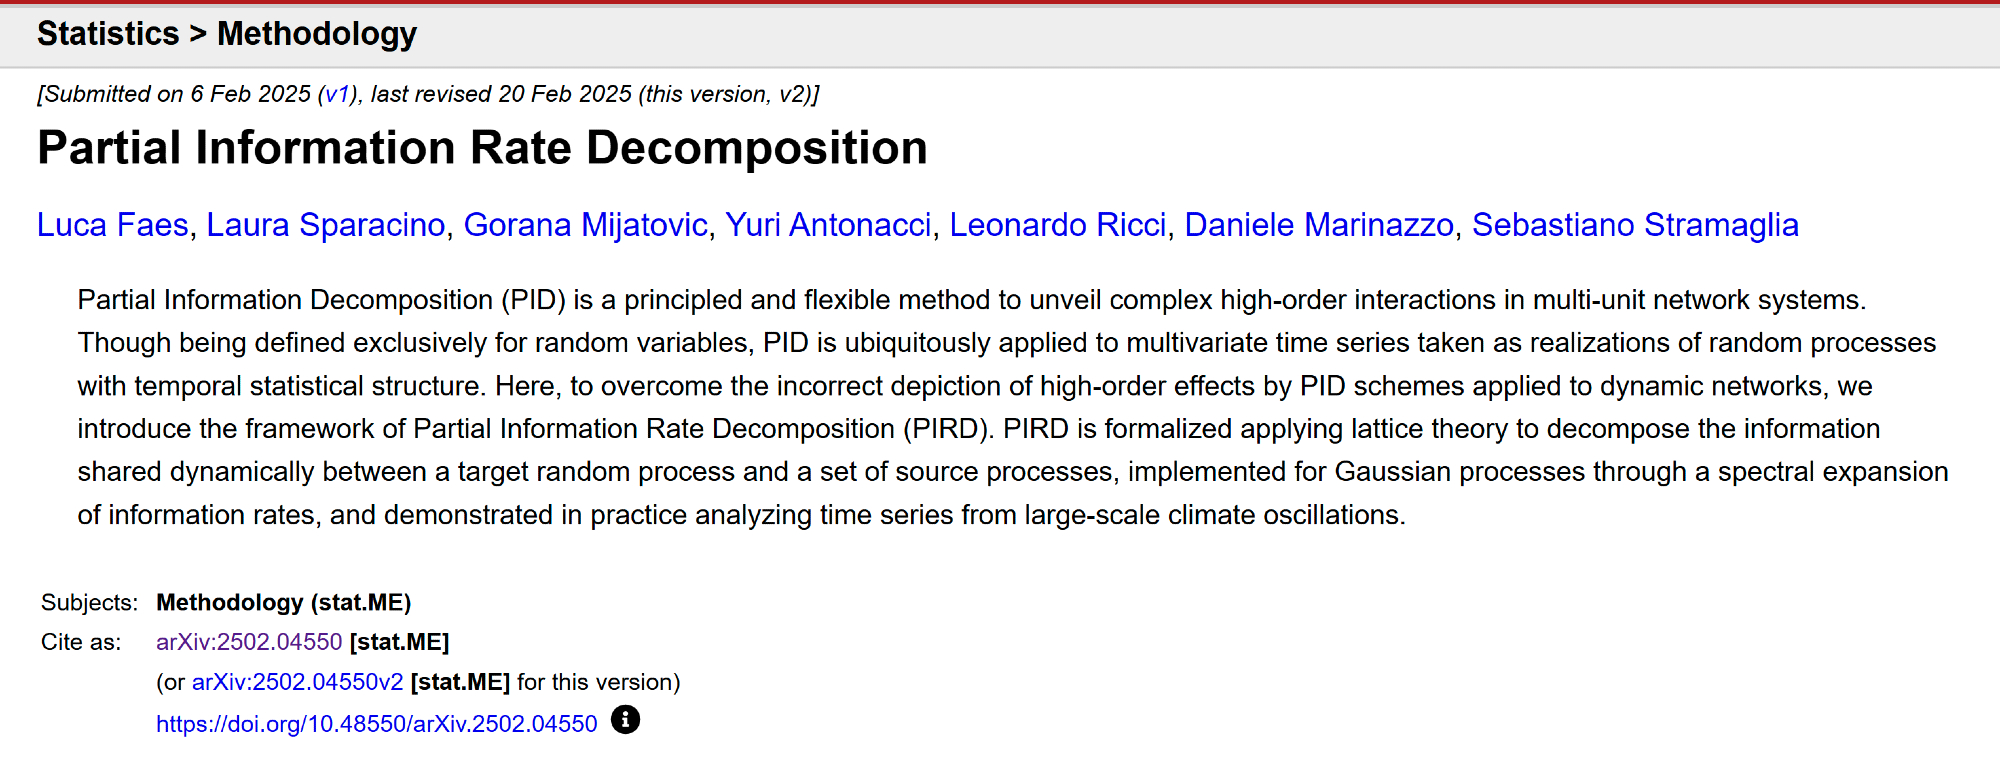Open Daniele Marinazzo author link
This screenshot has height=759, width=2000.
pyautogui.click(x=1318, y=225)
